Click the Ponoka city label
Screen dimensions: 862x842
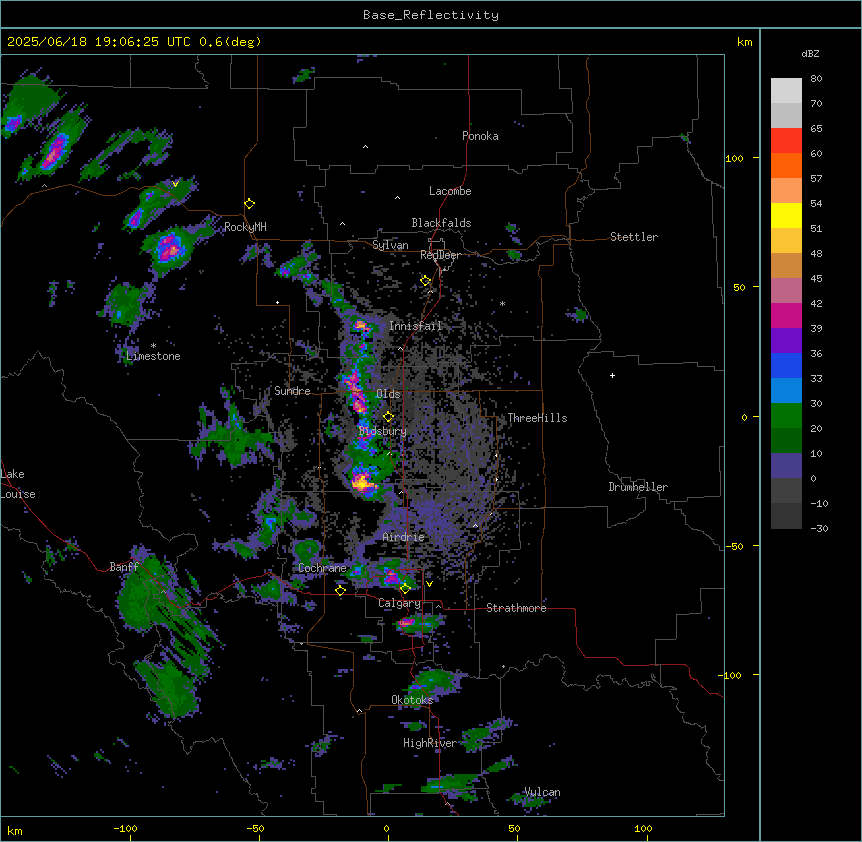pos(480,136)
